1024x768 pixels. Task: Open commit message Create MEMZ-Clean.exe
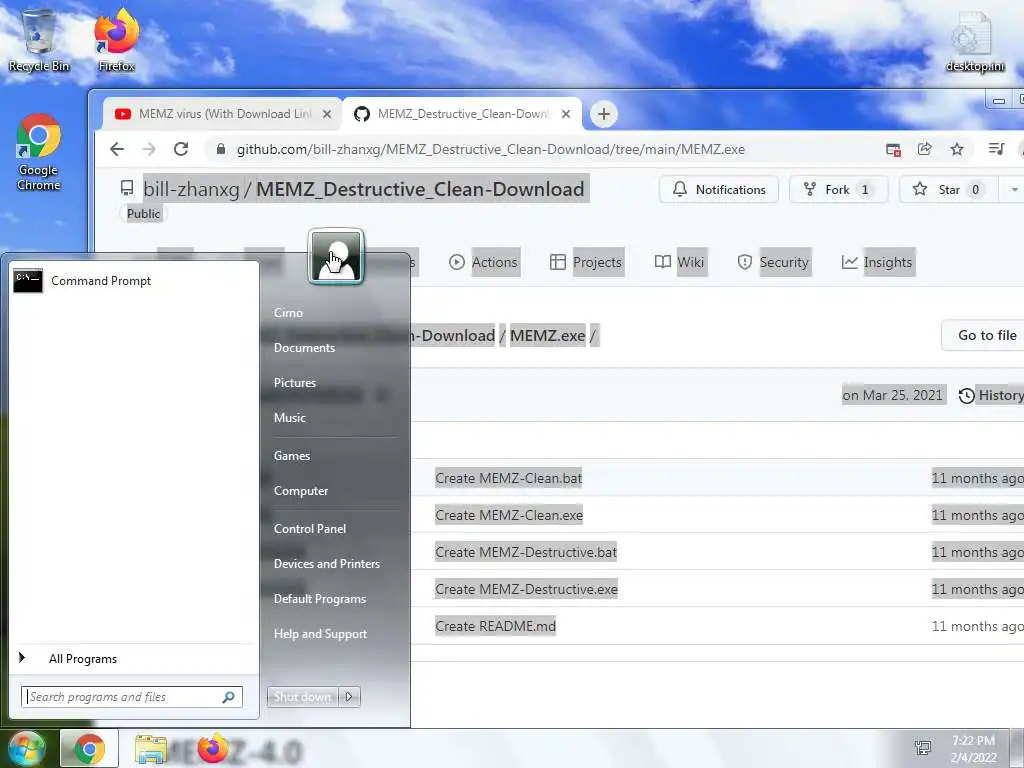509,515
